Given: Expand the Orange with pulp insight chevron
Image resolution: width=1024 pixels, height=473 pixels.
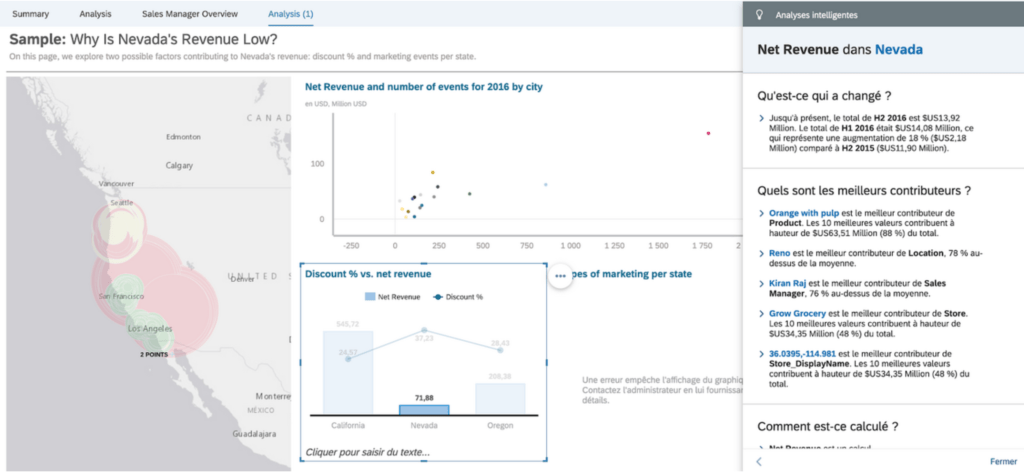Looking at the screenshot, I should point(761,213).
